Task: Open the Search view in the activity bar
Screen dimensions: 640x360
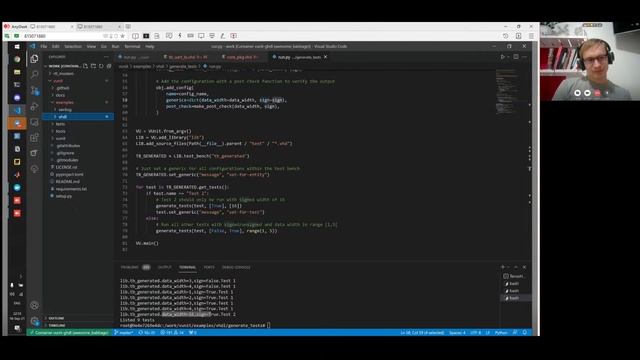Action: click(x=34, y=74)
